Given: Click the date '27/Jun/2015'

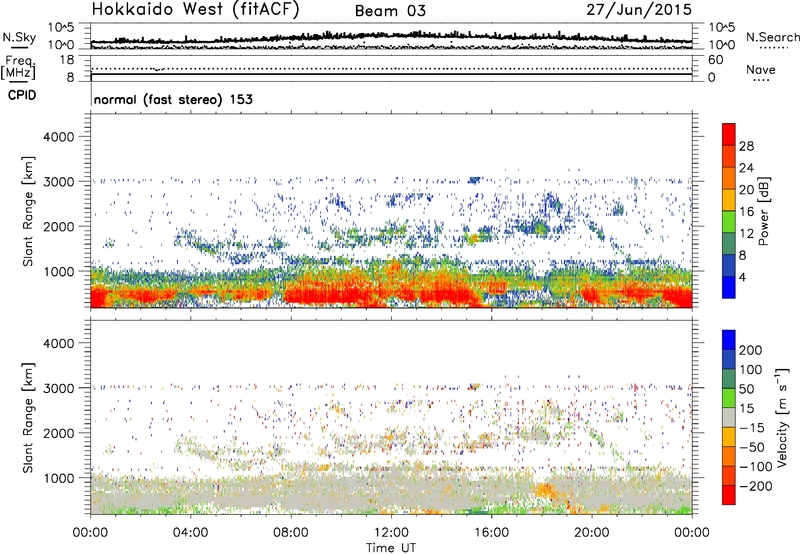Looking at the screenshot, I should tap(639, 10).
